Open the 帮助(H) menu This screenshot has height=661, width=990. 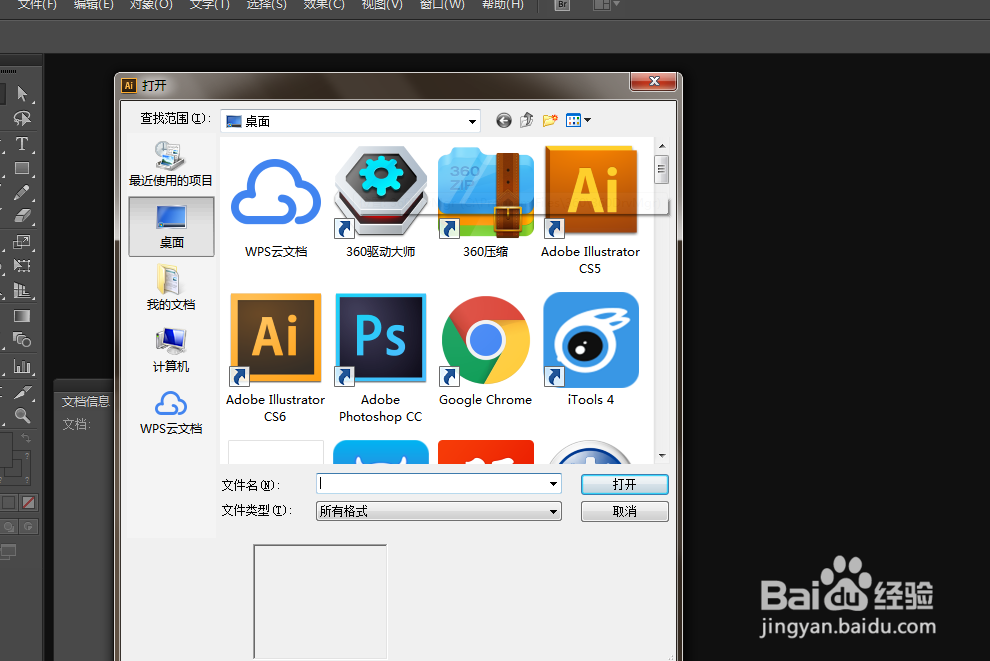(503, 5)
